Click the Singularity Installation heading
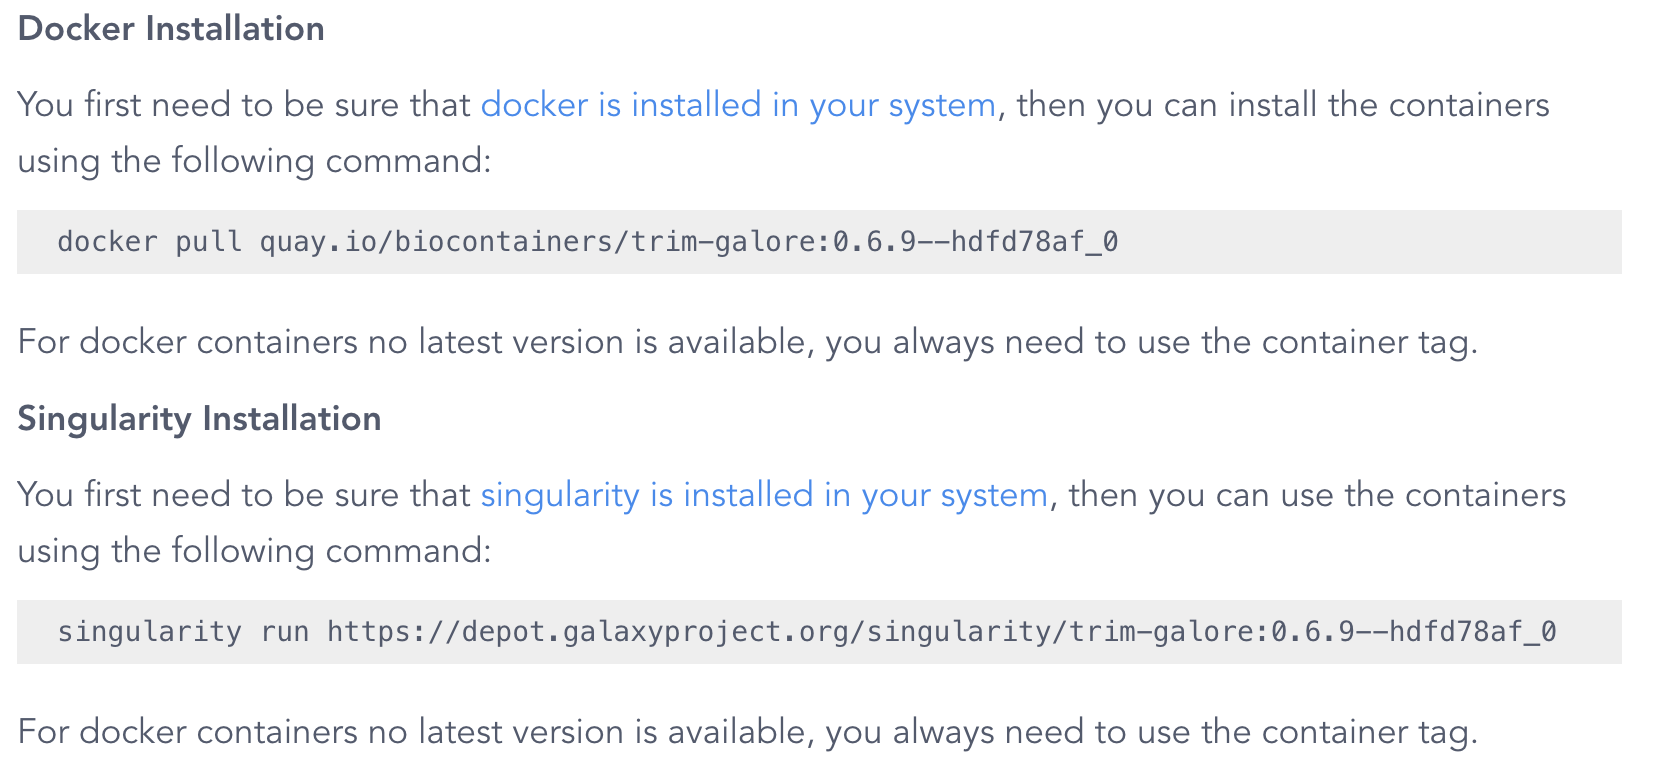The height and width of the screenshot is (776, 1654). tap(199, 418)
